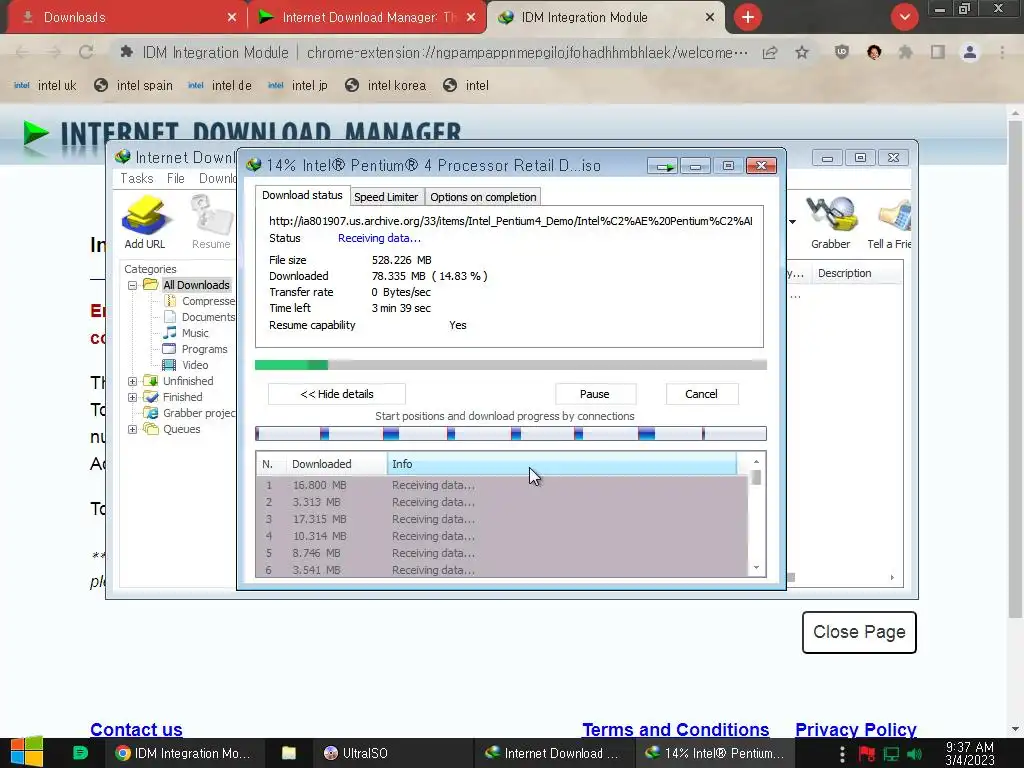
Task: Switch to the Download status tab
Action: click(x=302, y=195)
